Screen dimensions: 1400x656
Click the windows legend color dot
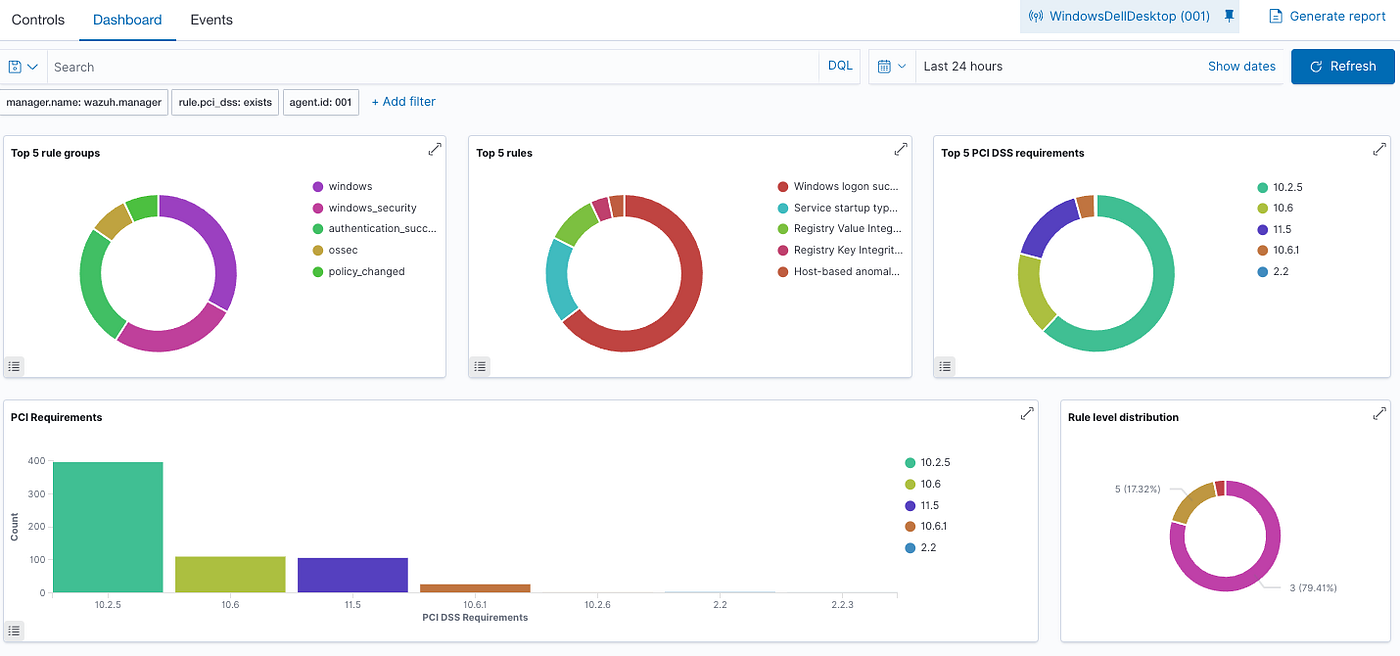click(x=318, y=187)
